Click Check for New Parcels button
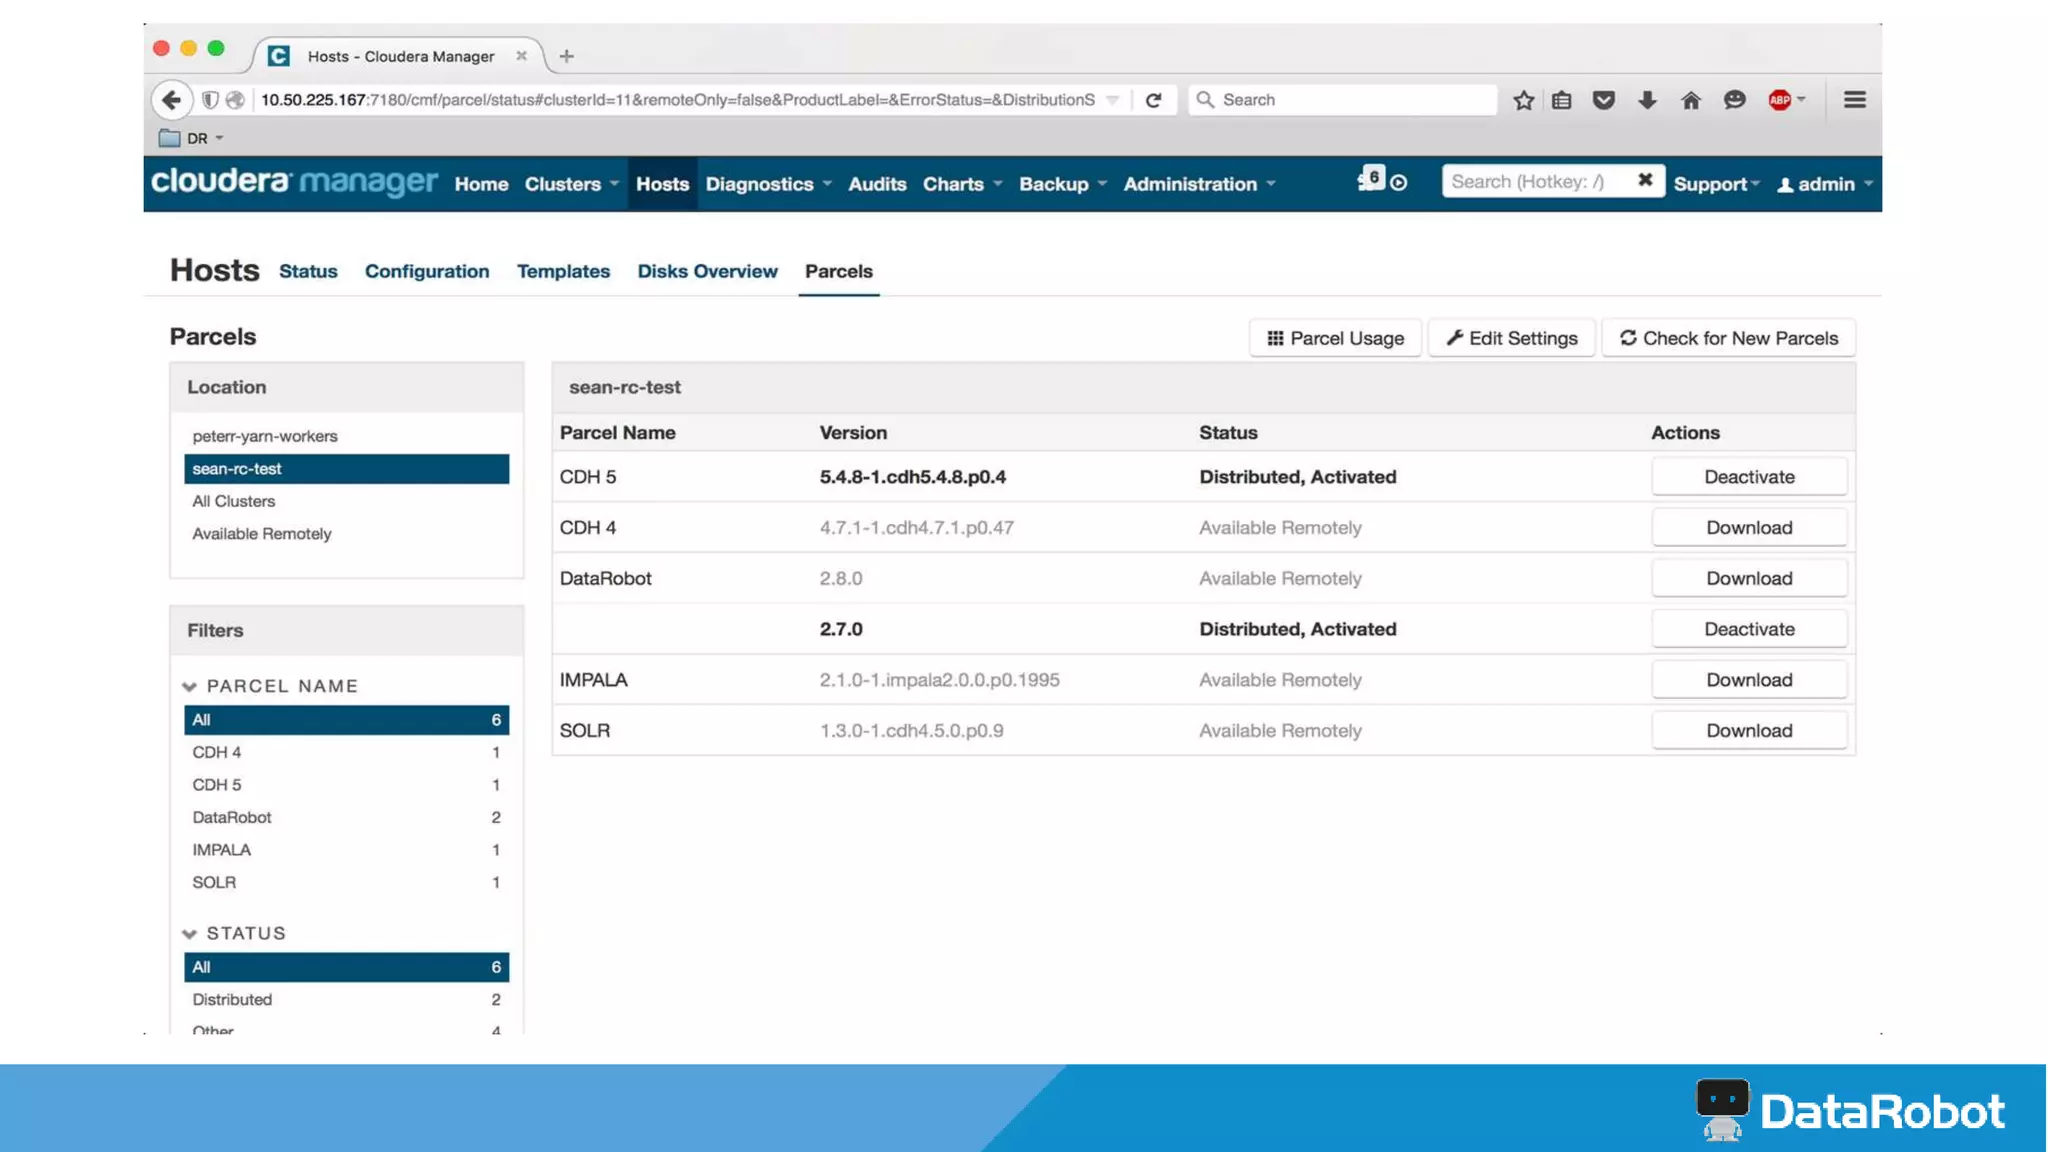 coord(1728,338)
